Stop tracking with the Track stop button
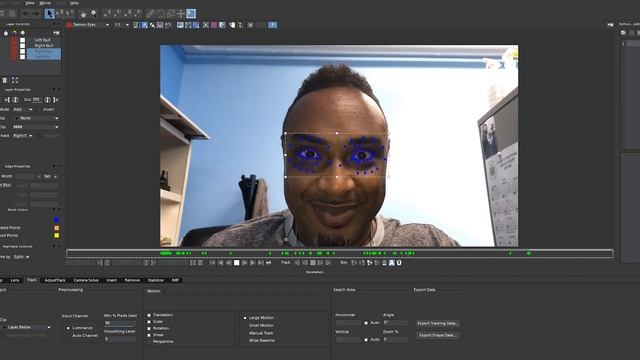Screen dimensions: 640x360 point(313,263)
